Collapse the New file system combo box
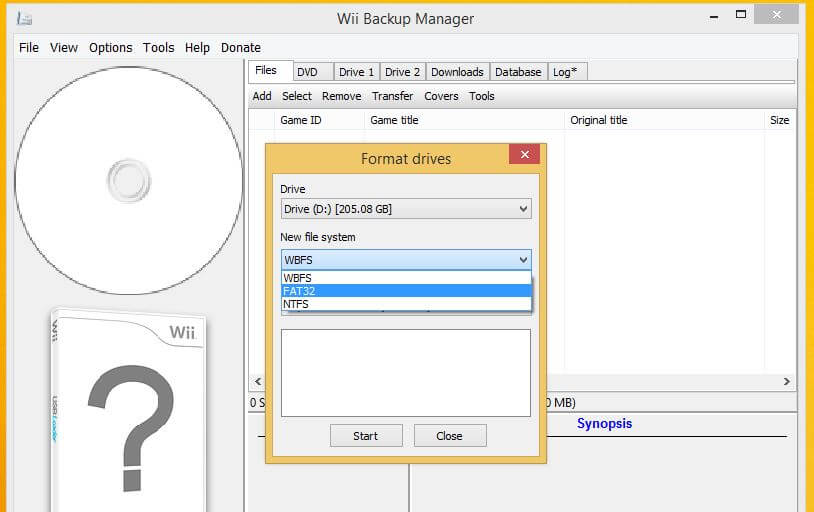814x512 pixels. pyautogui.click(x=406, y=260)
